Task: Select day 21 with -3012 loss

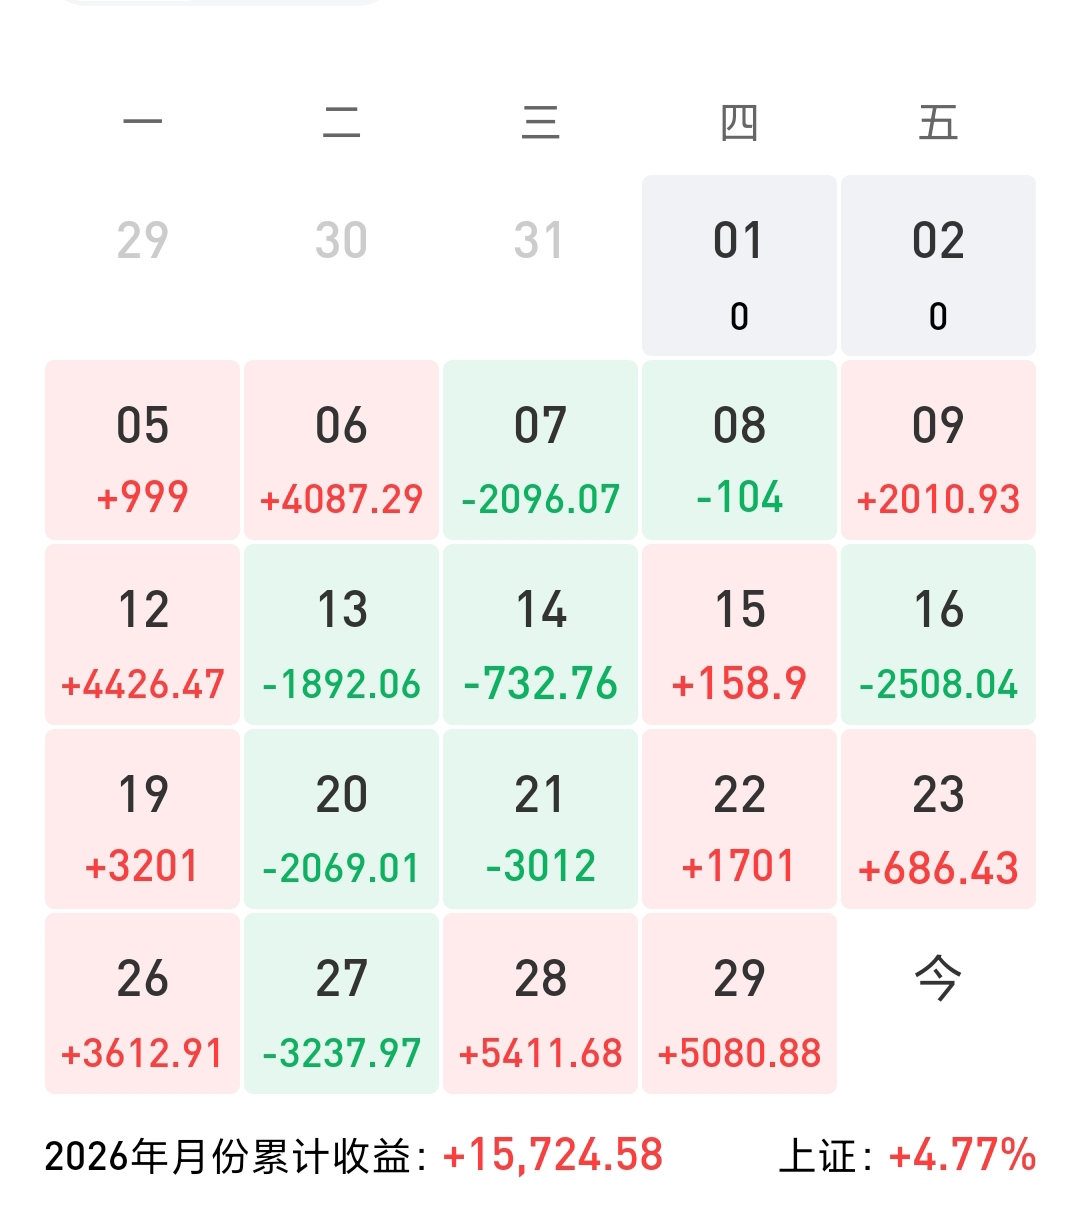Action: (x=540, y=819)
